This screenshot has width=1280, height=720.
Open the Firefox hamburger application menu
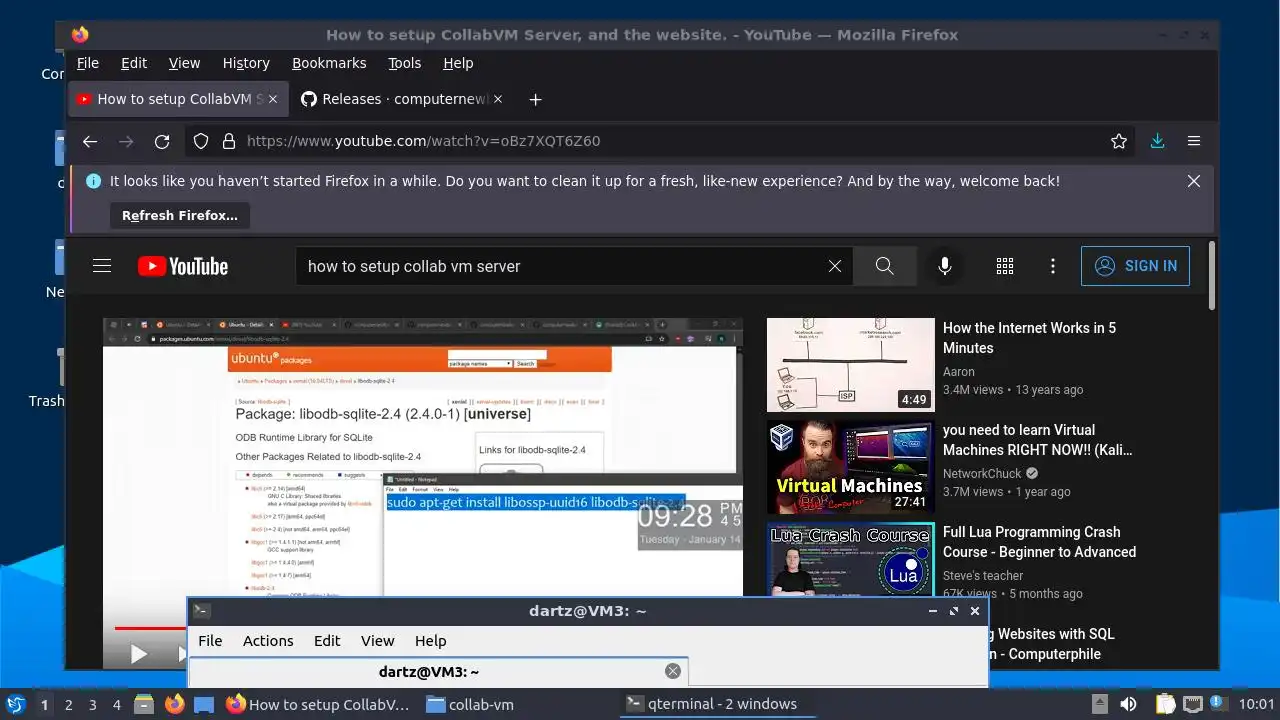(1194, 141)
